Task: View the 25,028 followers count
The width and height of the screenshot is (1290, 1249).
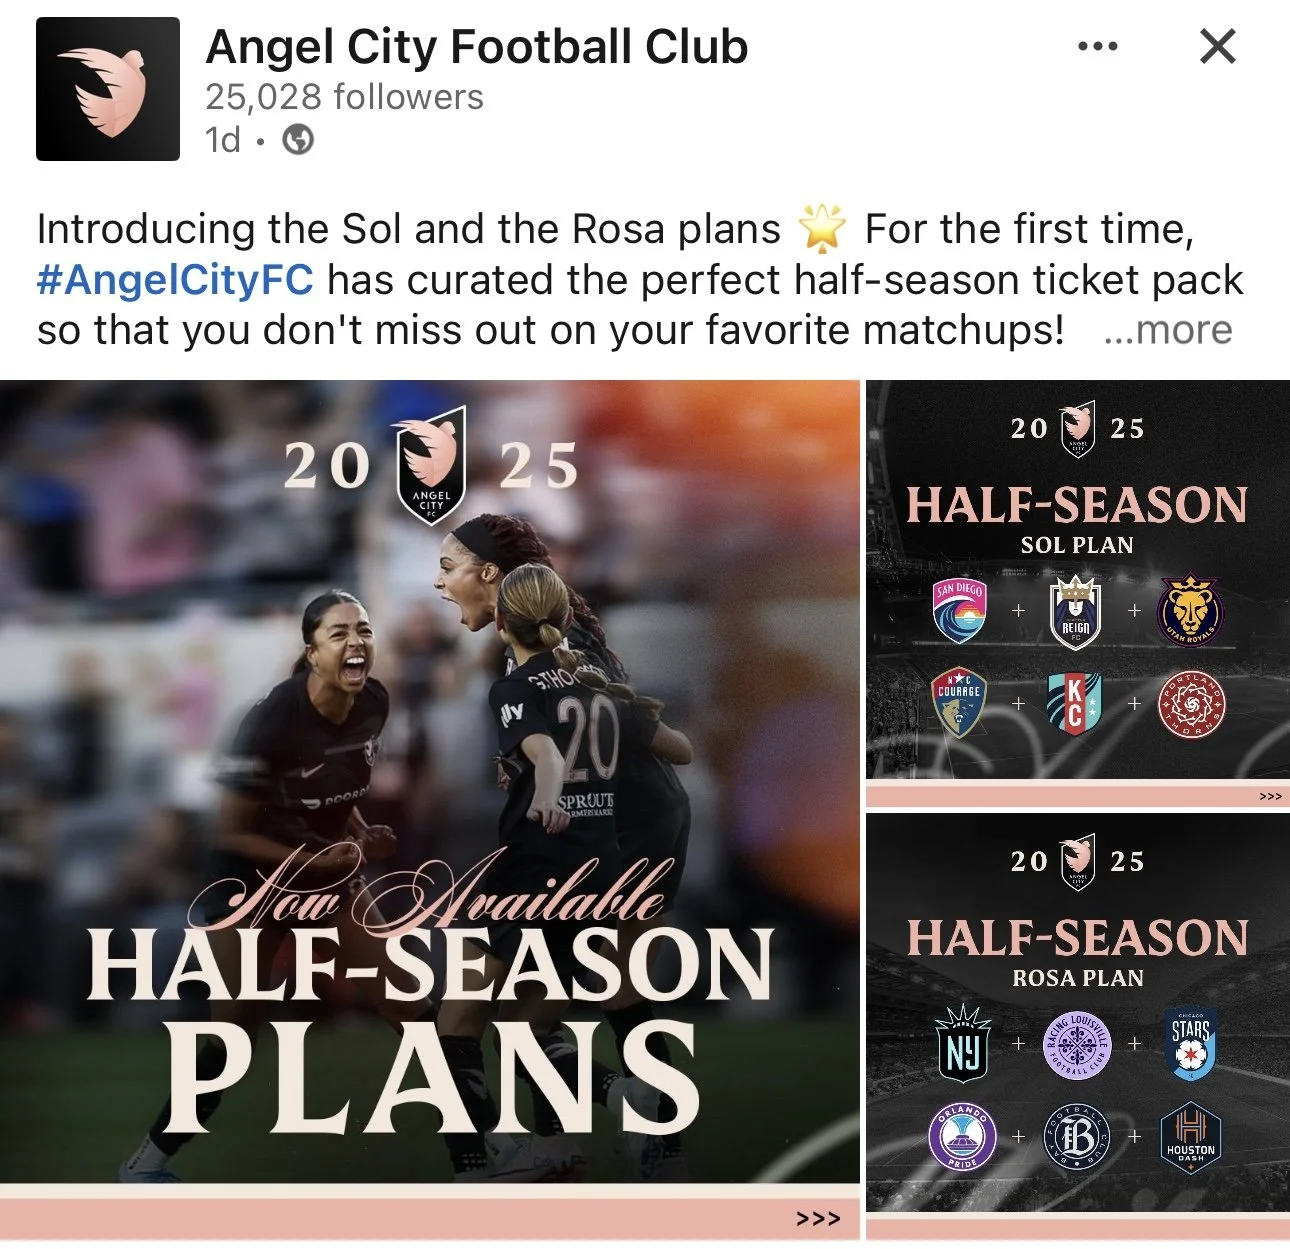Action: (x=344, y=97)
